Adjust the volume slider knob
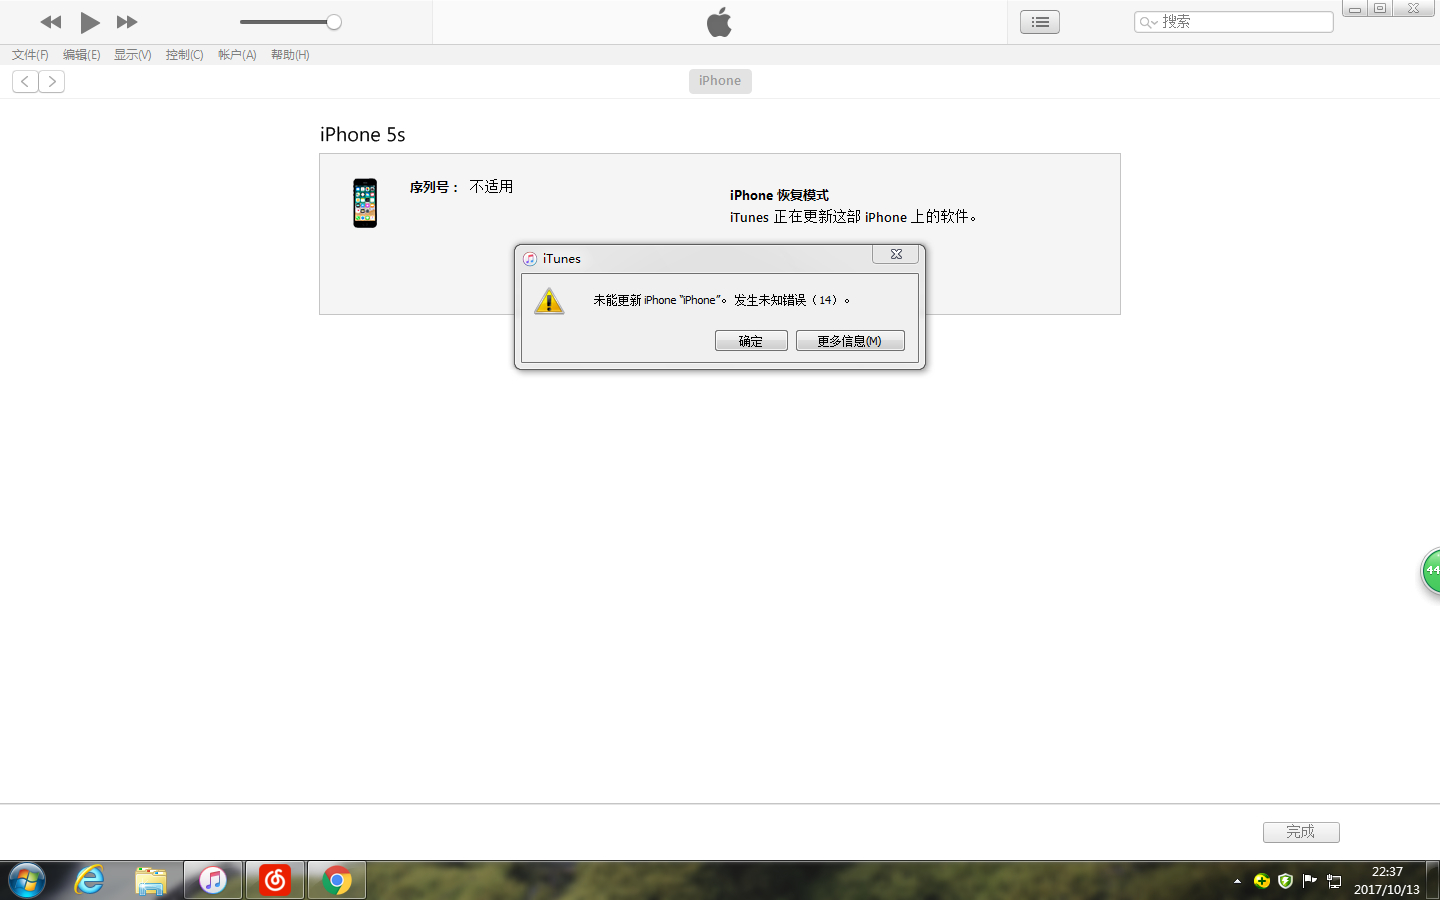The height and width of the screenshot is (900, 1440). (x=334, y=22)
